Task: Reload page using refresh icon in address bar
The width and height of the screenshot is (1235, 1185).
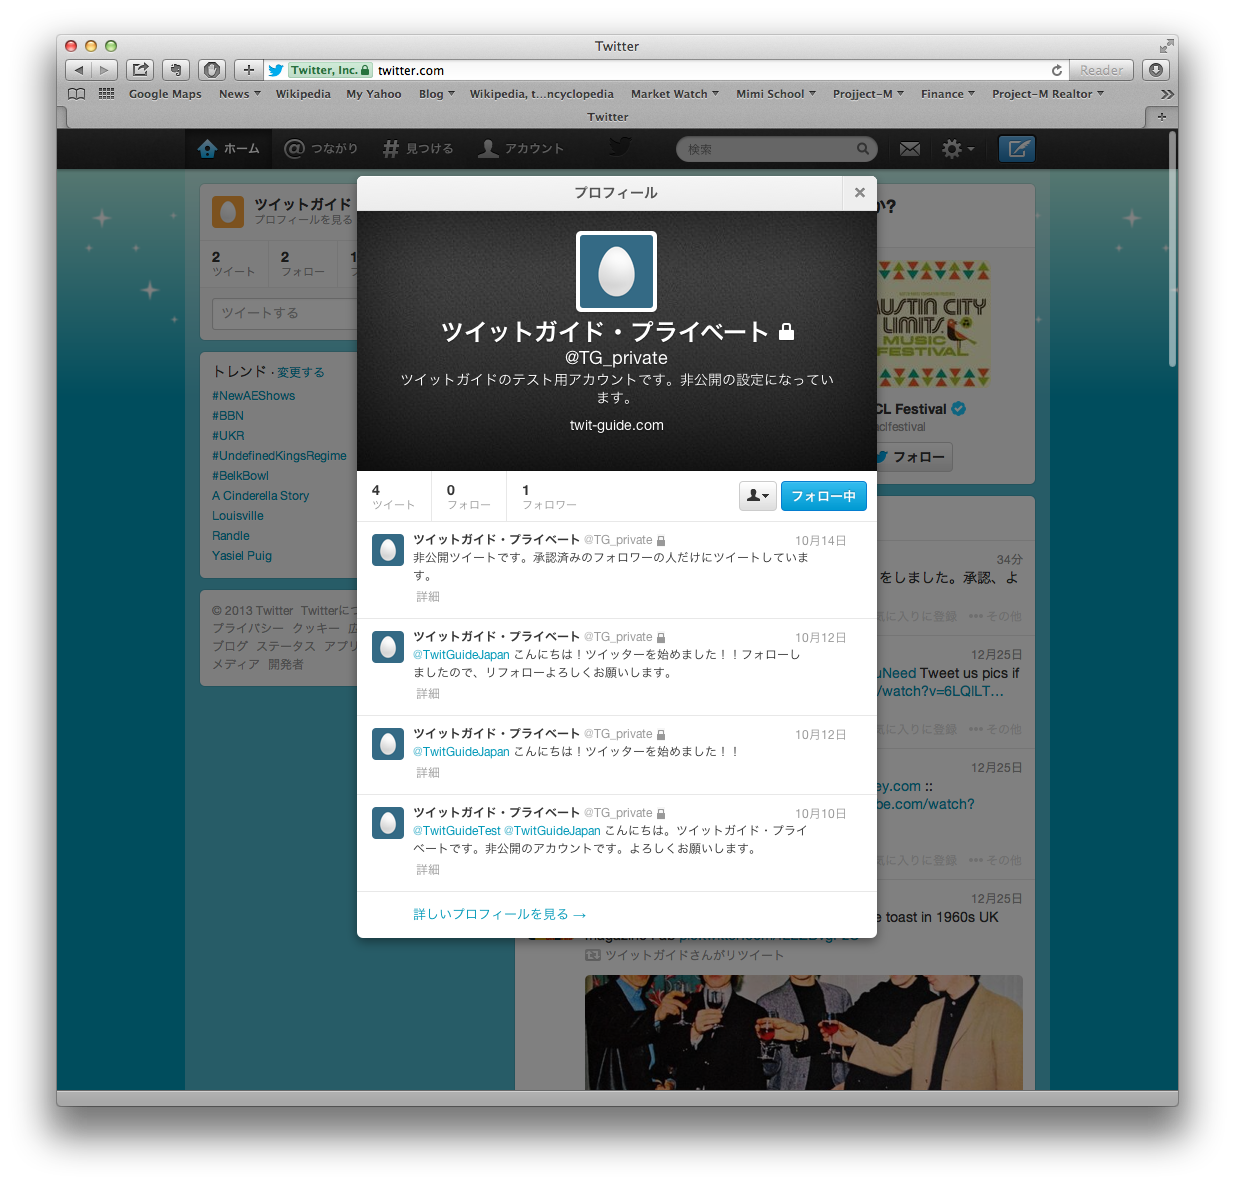Action: click(1056, 70)
